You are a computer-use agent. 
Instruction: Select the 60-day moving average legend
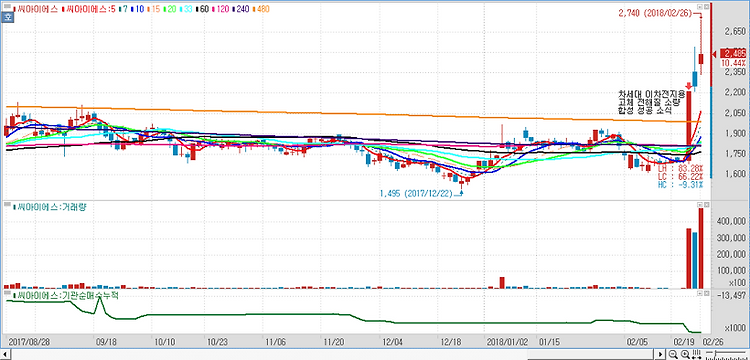tap(202, 9)
